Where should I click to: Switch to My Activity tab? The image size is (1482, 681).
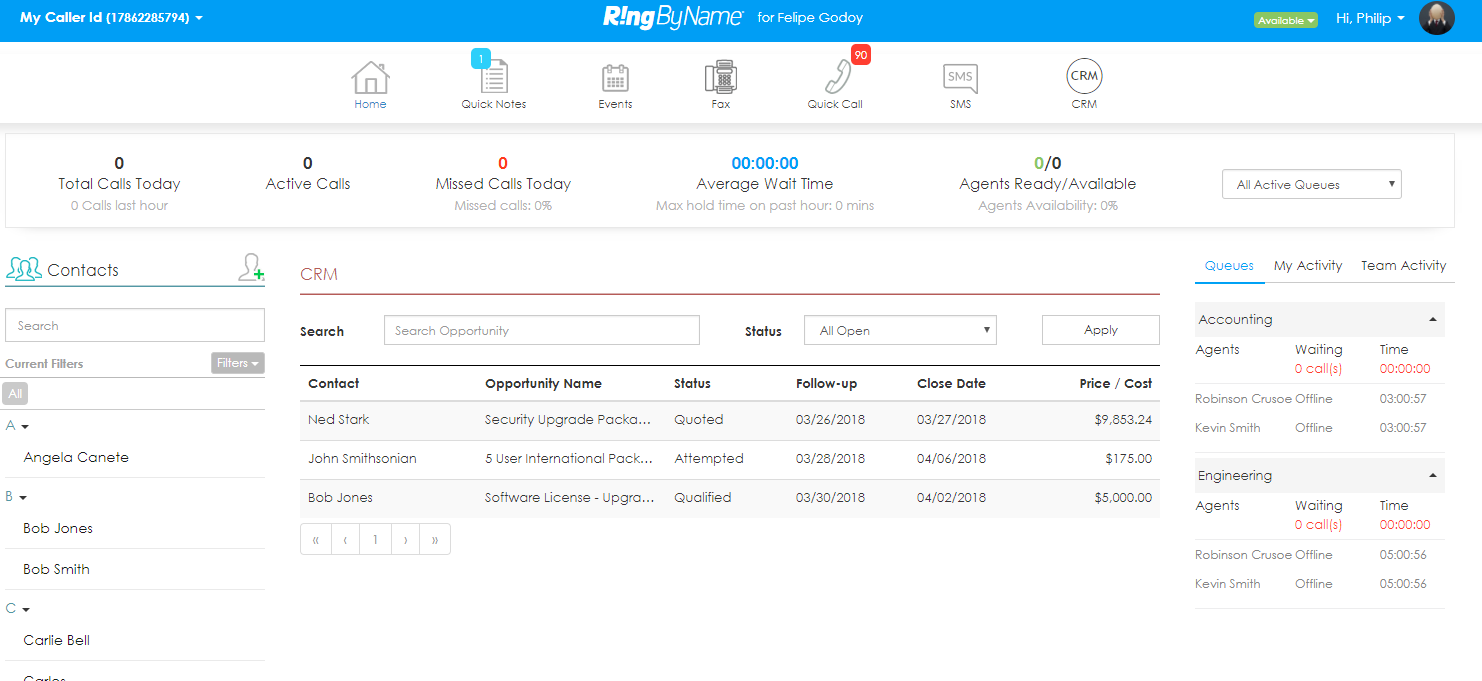(x=1308, y=265)
